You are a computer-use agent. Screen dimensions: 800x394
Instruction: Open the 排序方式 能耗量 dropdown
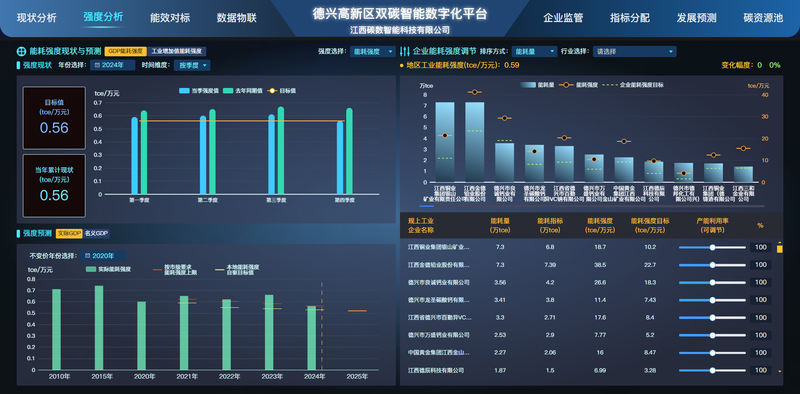point(534,52)
